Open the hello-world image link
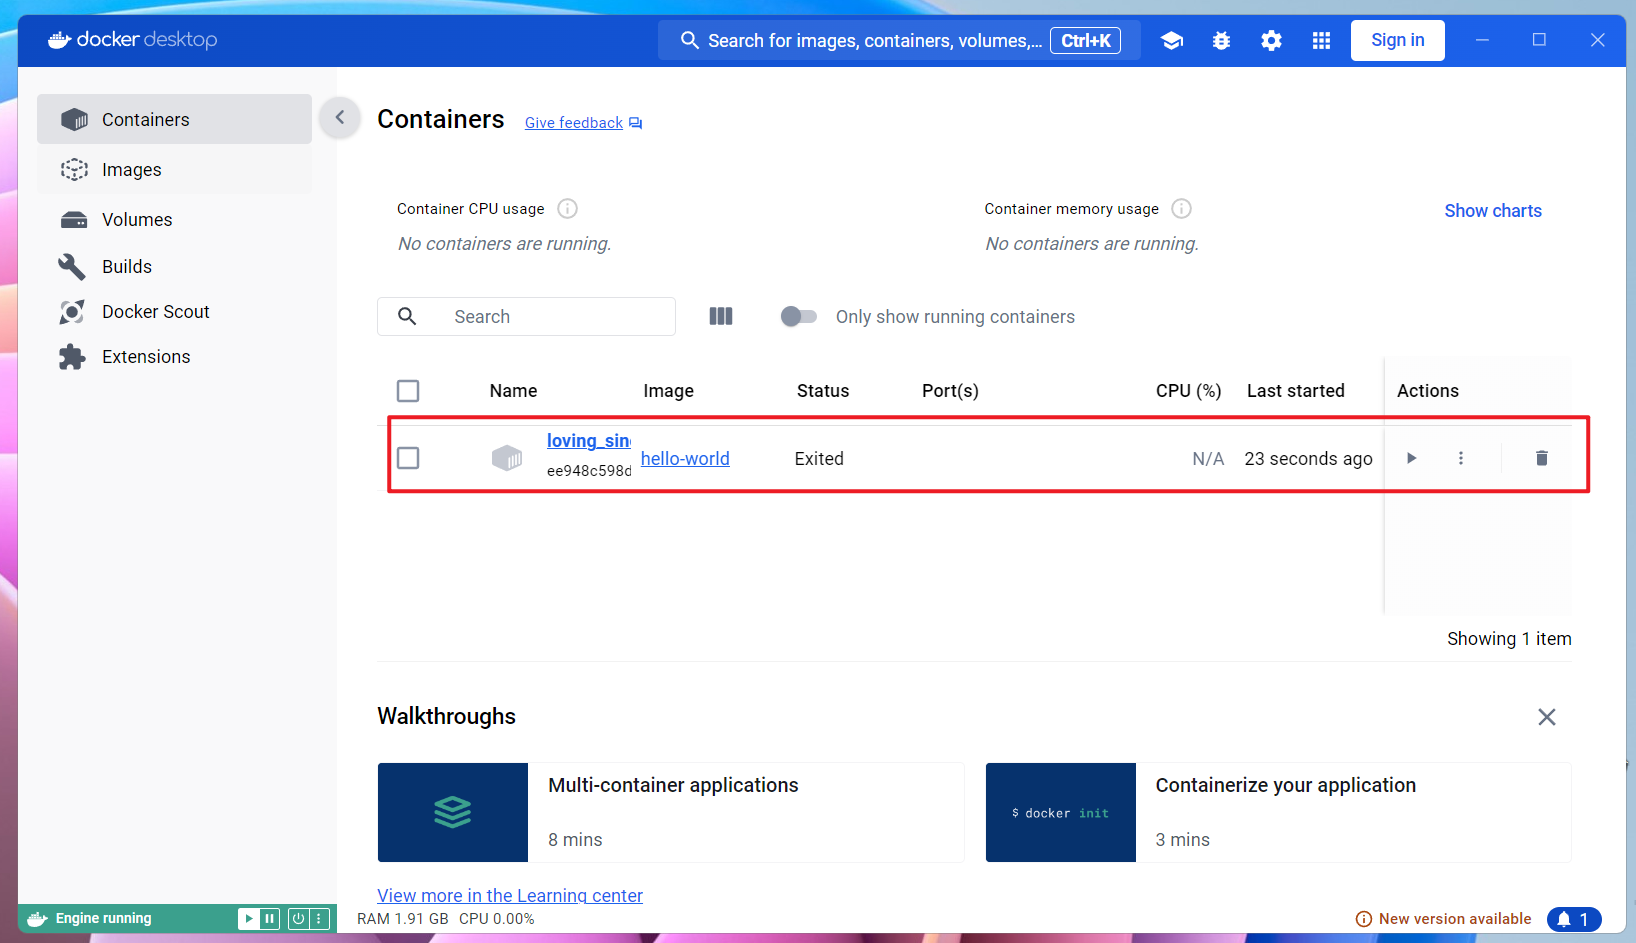Screen dimensions: 1636x943 click(x=685, y=458)
